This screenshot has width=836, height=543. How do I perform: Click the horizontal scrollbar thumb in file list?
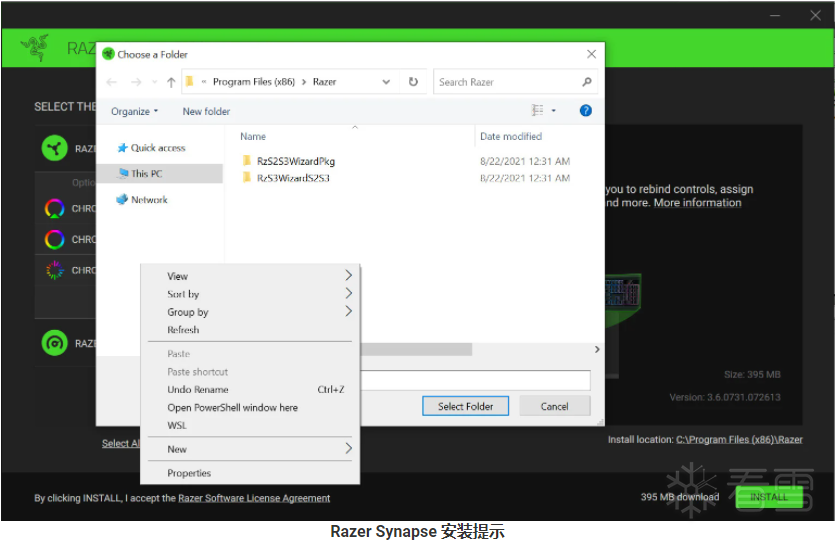pyautogui.click(x=416, y=349)
